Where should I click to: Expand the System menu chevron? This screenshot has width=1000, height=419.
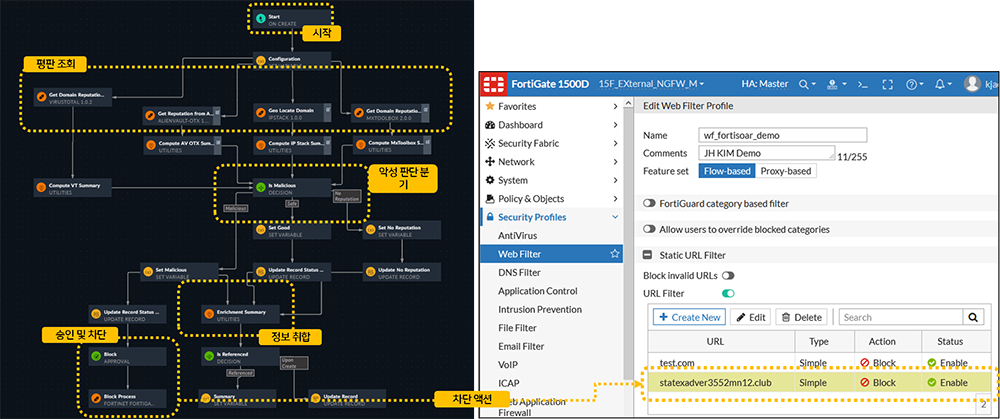tap(615, 180)
